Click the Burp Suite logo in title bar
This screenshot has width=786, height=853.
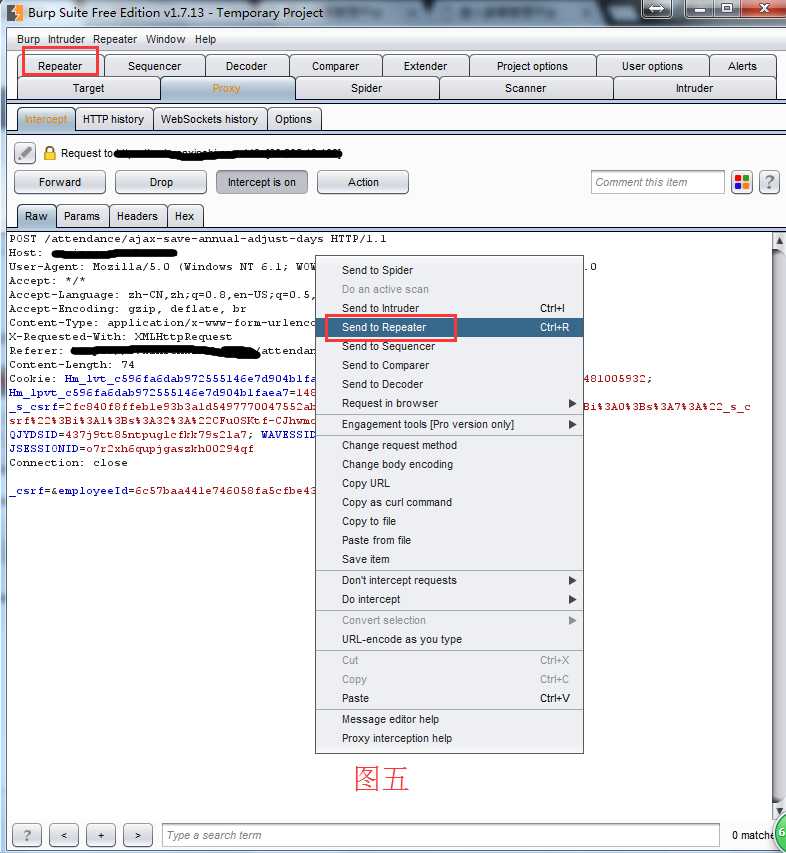click(15, 12)
